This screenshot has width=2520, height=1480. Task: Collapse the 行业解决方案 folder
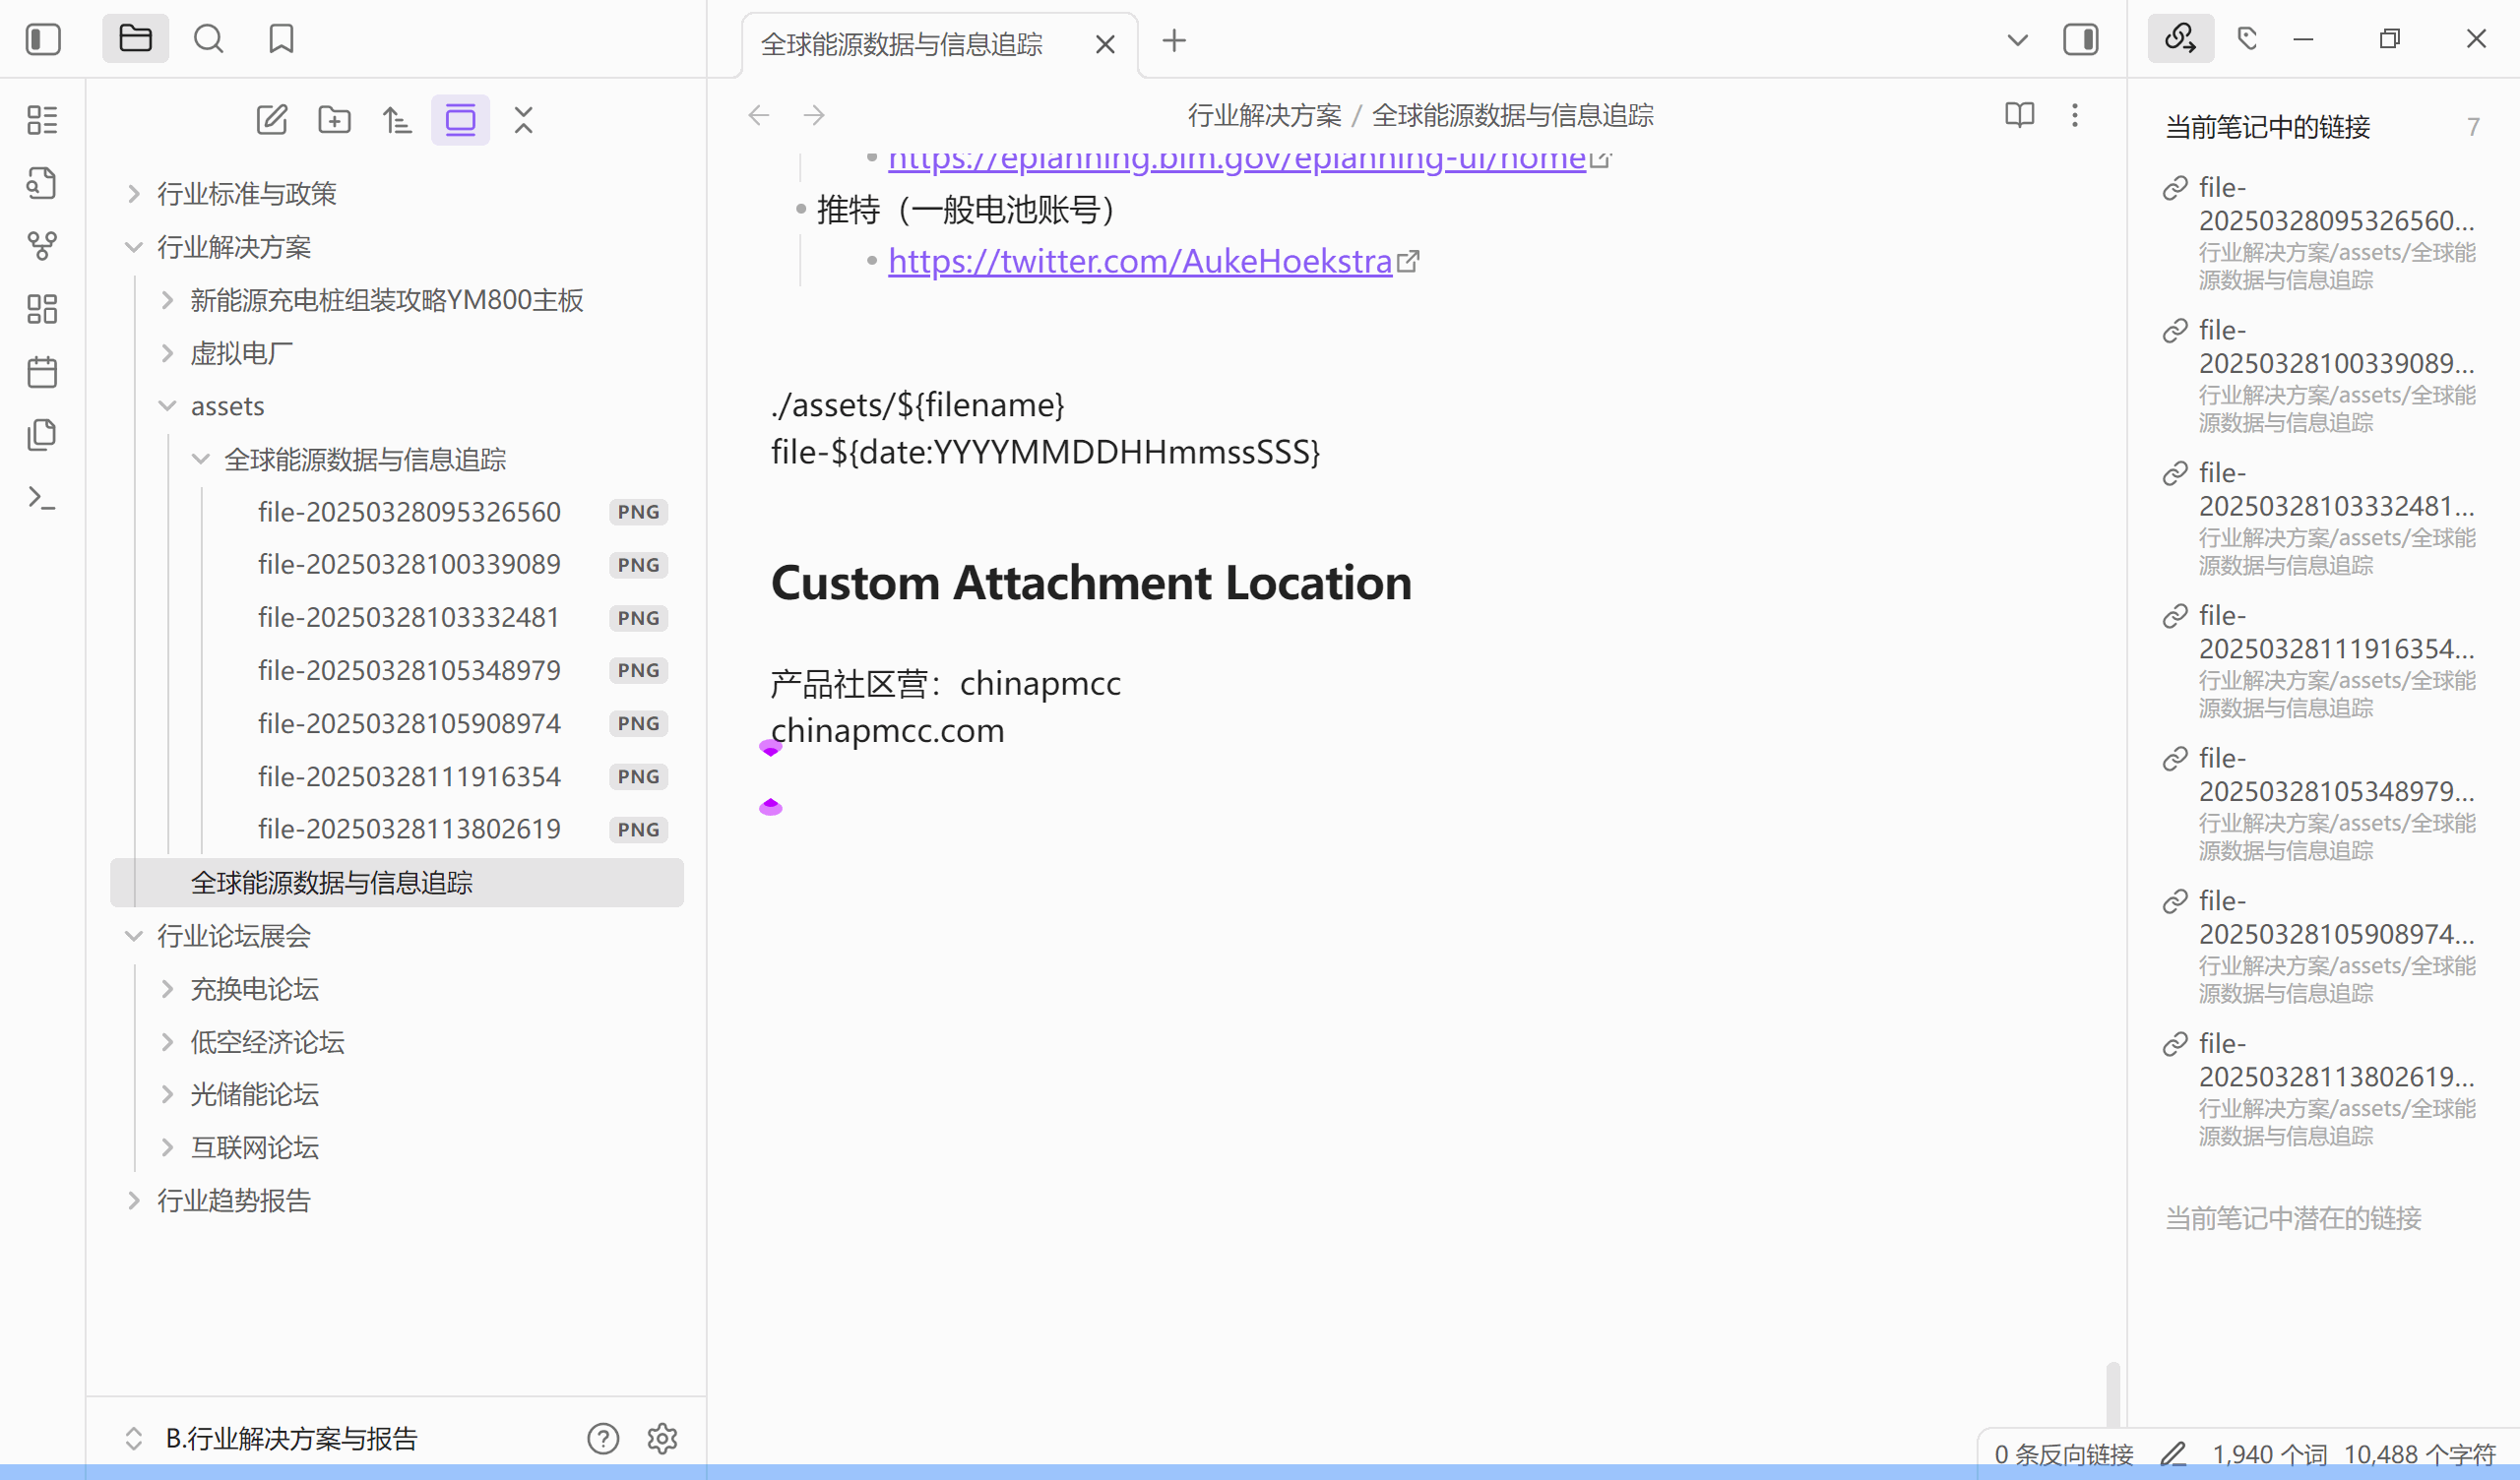[134, 246]
